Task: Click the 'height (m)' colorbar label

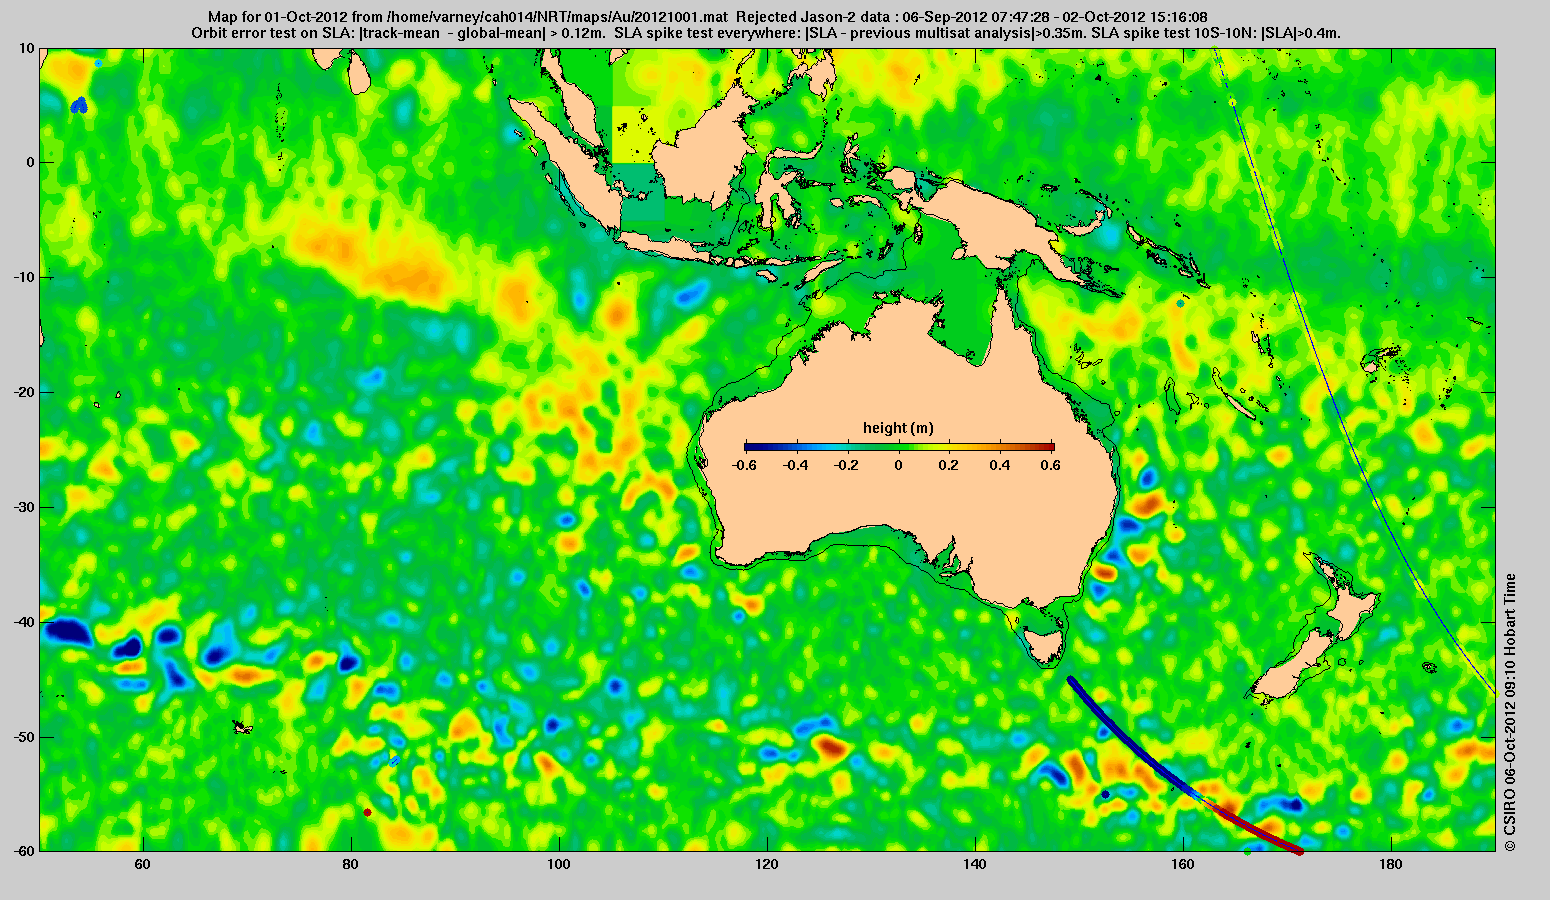Action: [899, 428]
